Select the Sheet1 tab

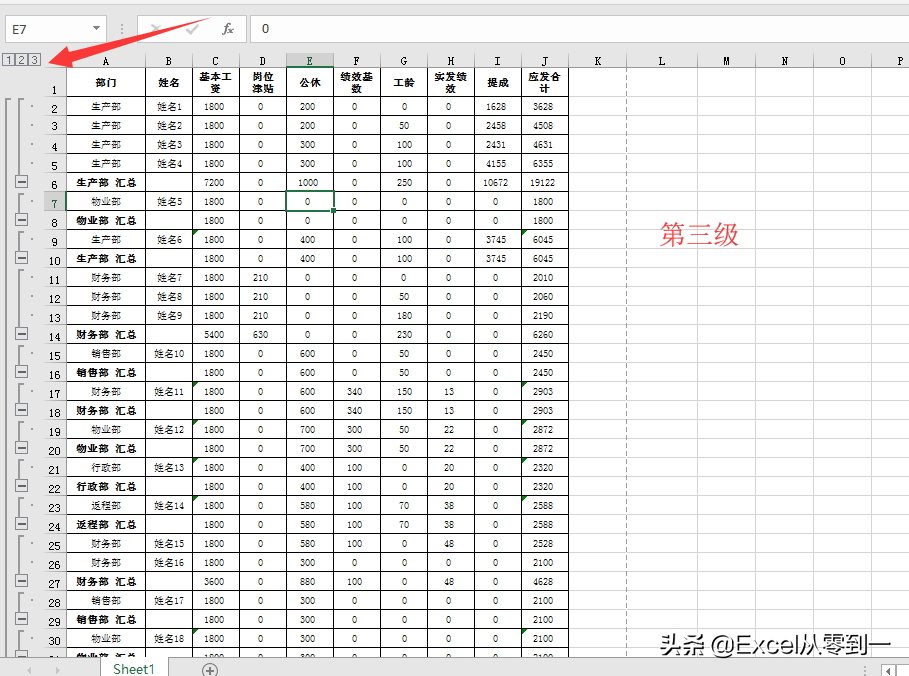[134, 668]
